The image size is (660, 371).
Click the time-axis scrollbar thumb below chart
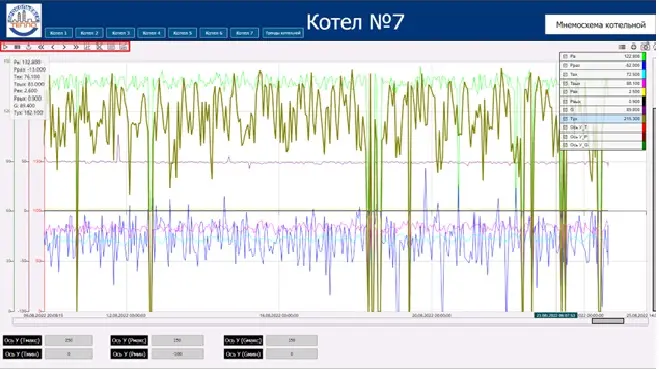point(608,321)
